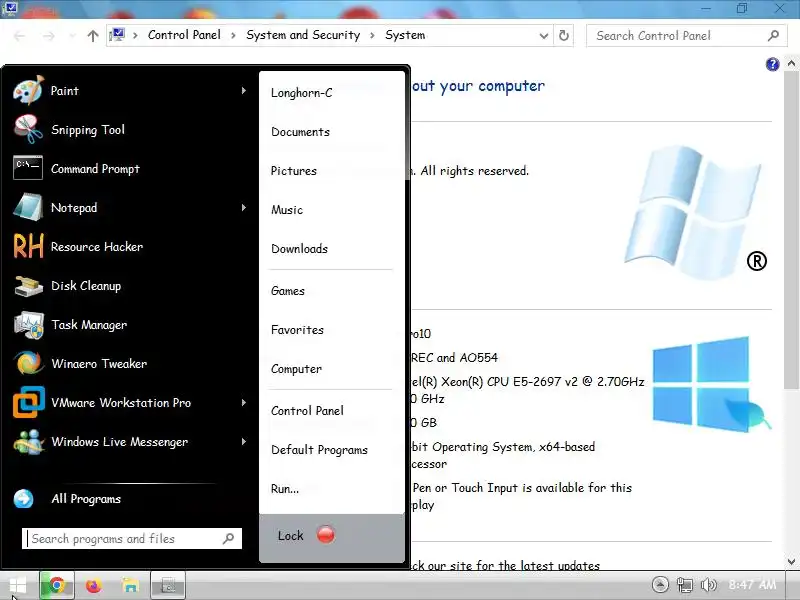Open Chrome from the taskbar

coord(57,585)
